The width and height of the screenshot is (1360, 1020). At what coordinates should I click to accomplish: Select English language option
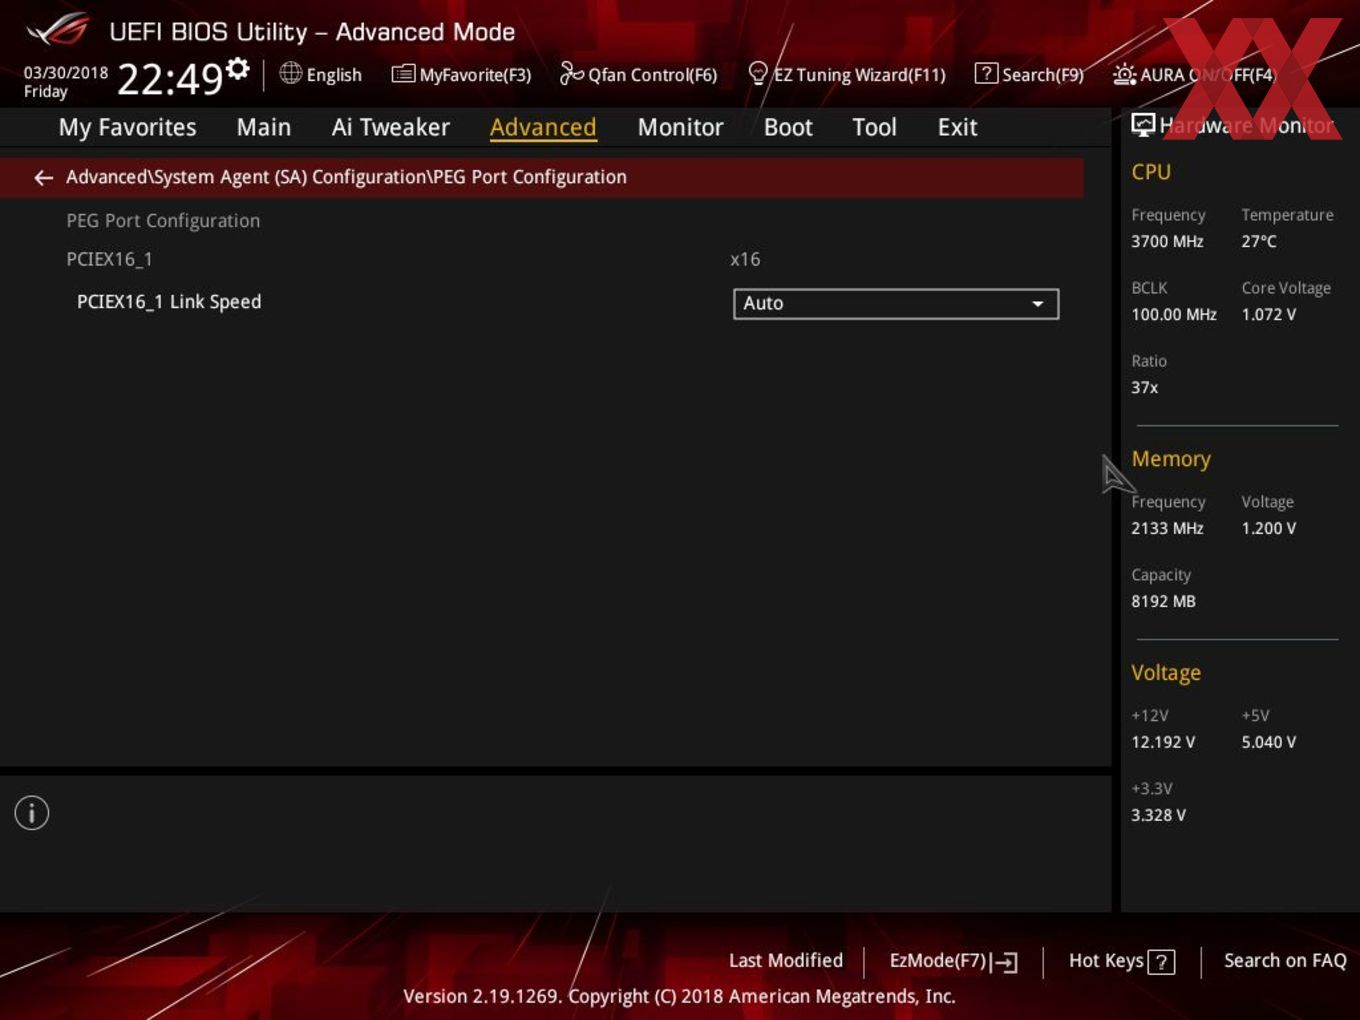(x=334, y=75)
